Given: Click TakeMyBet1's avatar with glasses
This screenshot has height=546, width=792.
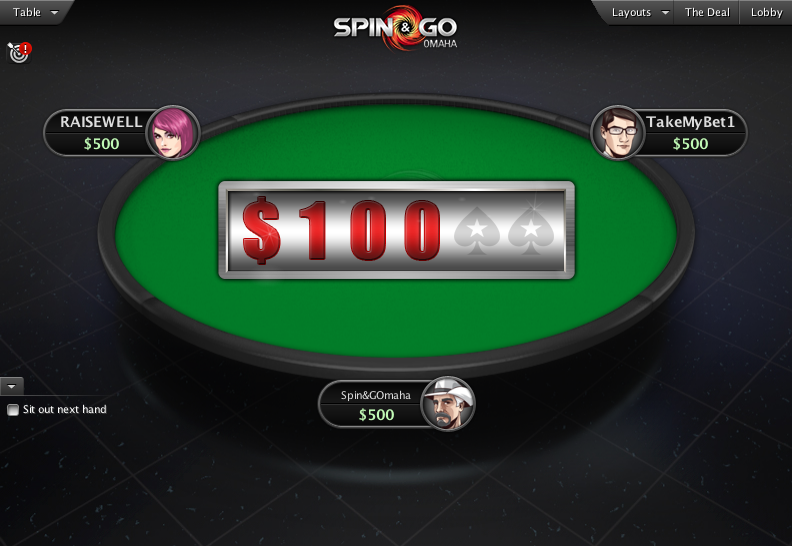Looking at the screenshot, I should click(617, 133).
